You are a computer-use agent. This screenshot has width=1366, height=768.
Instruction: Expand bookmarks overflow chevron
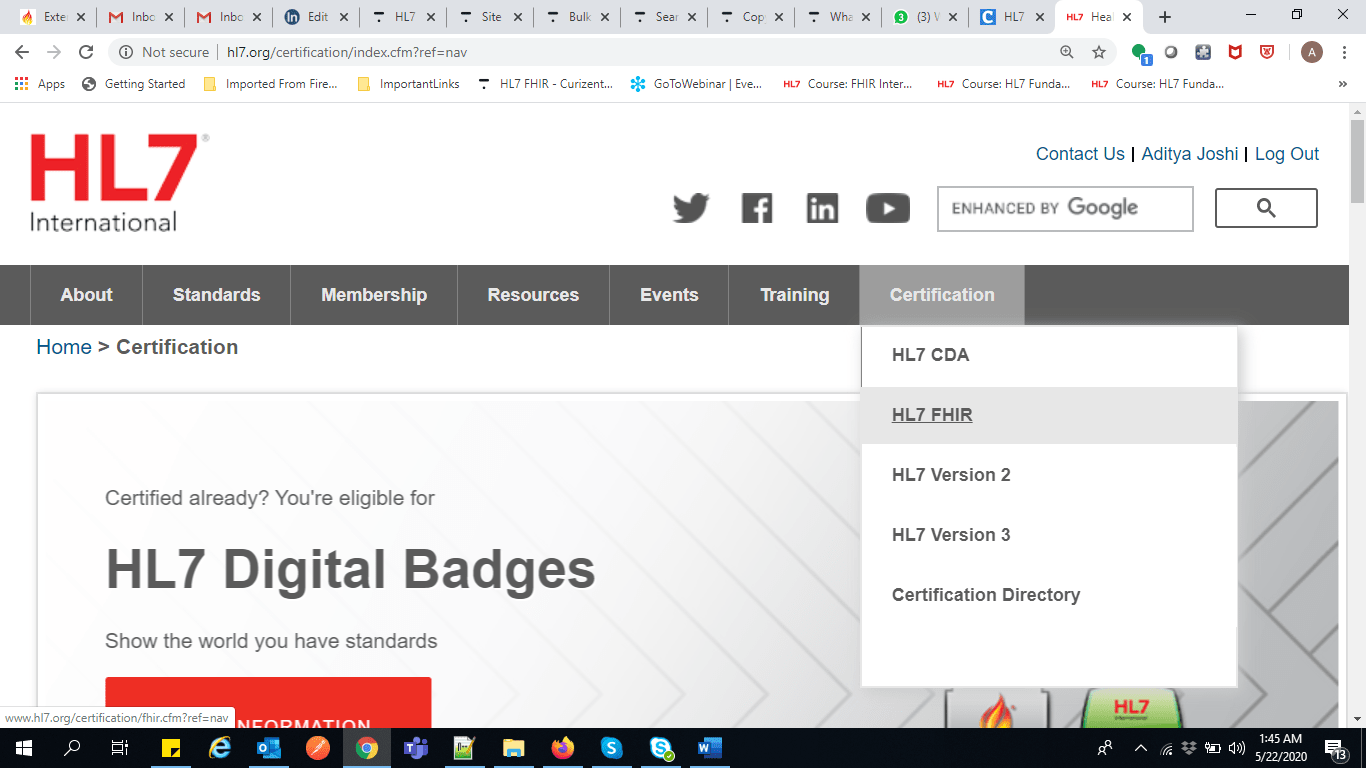point(1342,84)
